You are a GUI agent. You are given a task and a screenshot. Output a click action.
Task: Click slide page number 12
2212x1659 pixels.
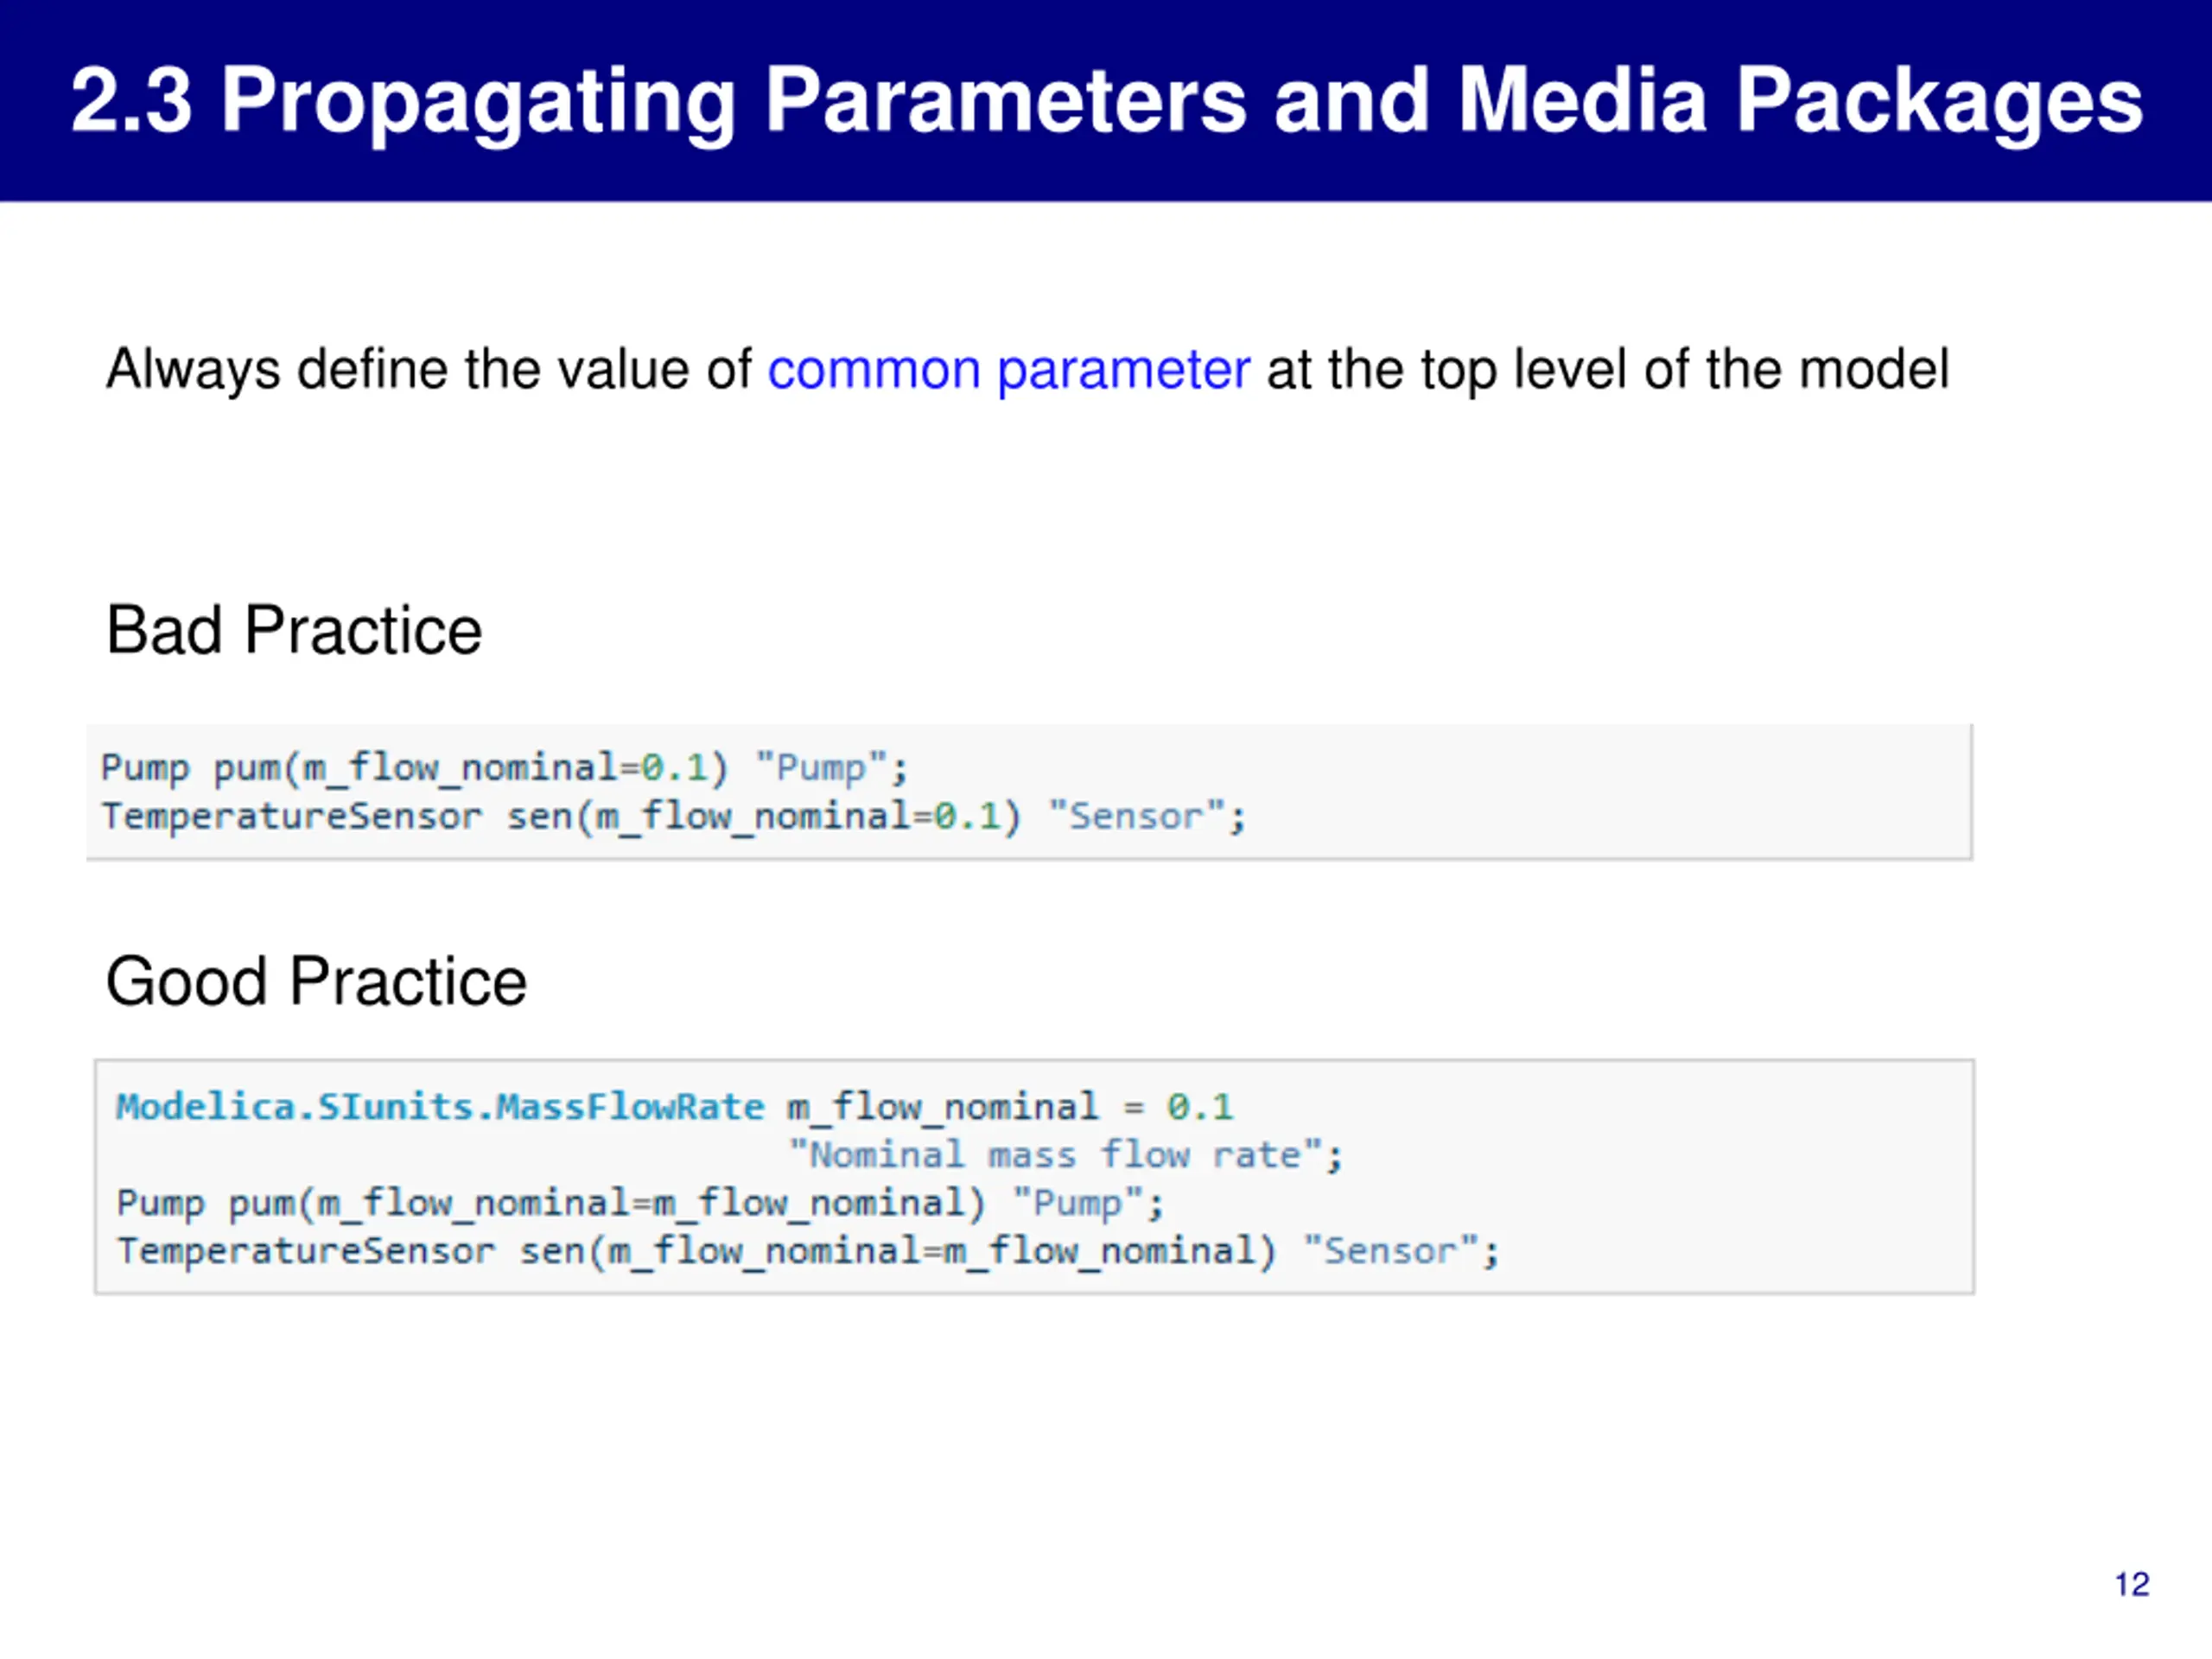click(2131, 1584)
